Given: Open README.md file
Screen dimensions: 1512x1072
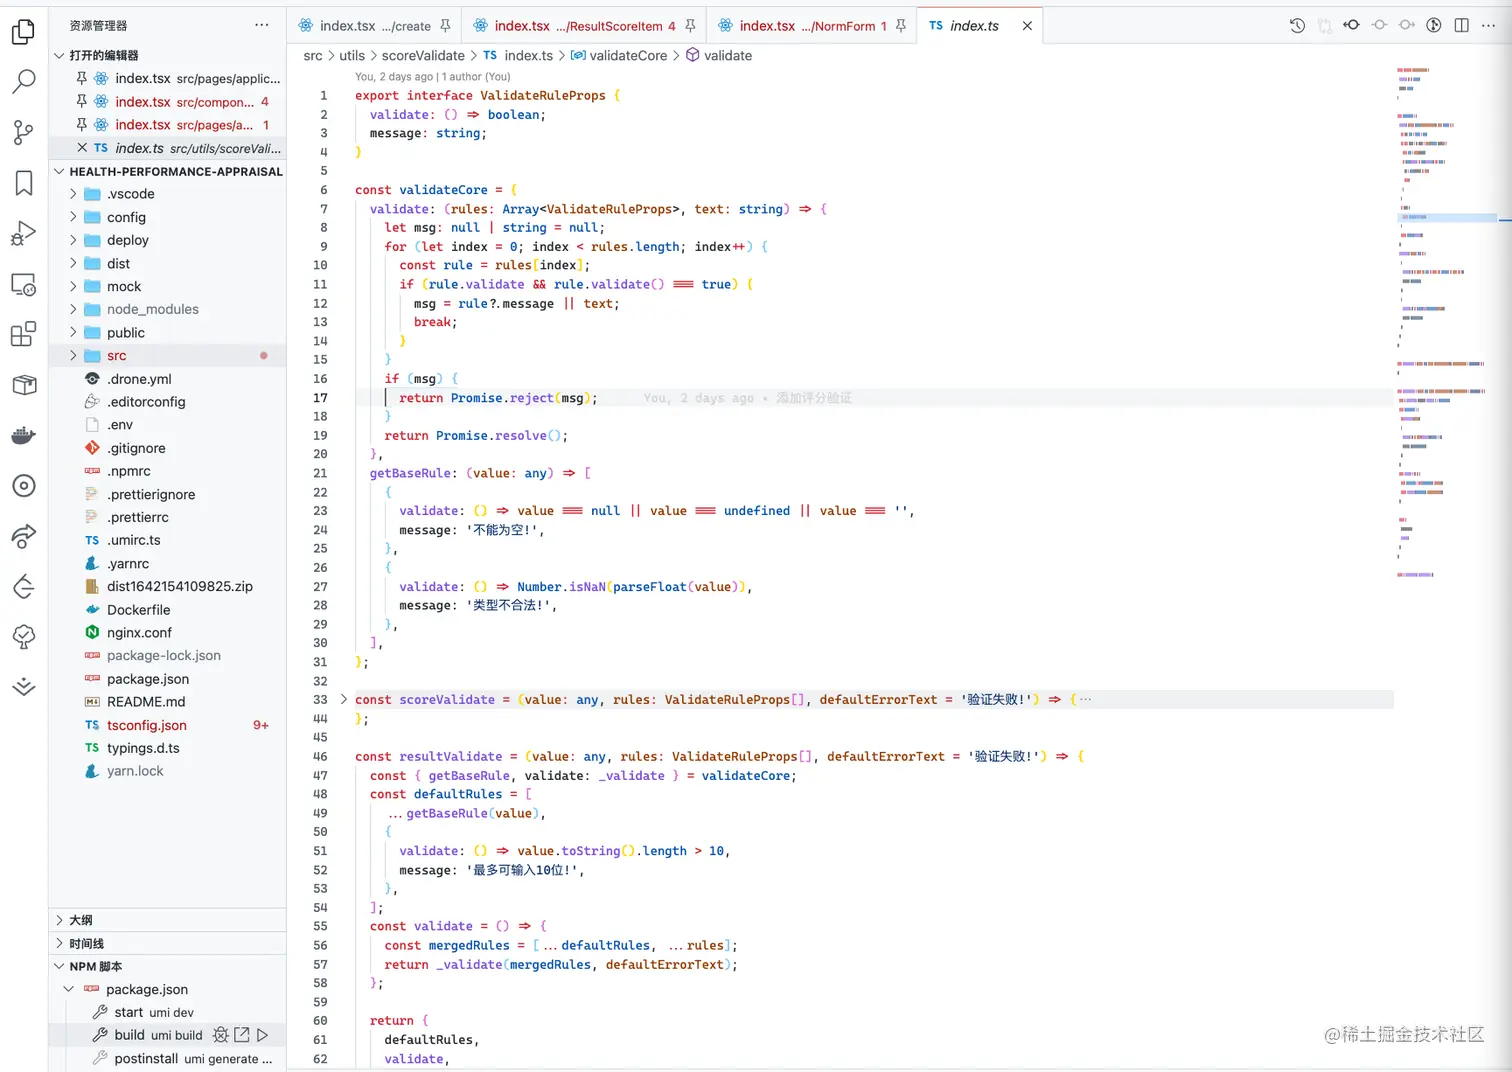Looking at the screenshot, I should click(167, 702).
